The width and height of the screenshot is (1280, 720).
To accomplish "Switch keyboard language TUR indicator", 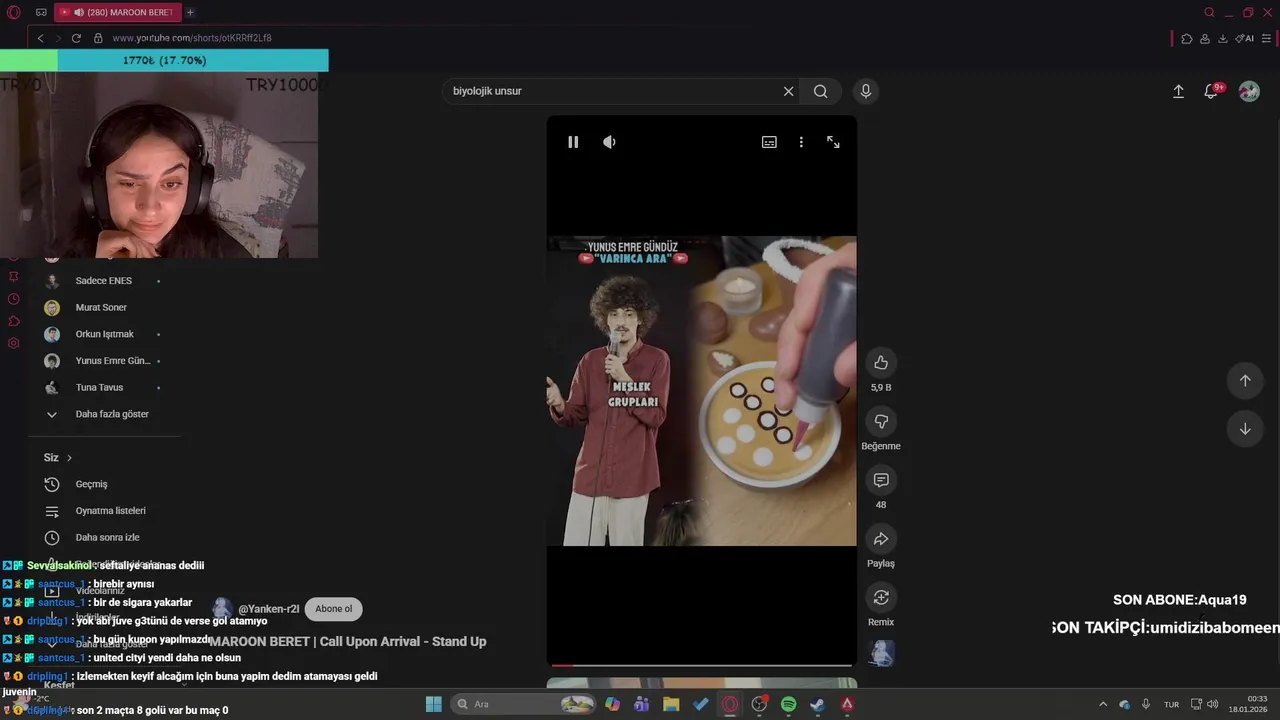I will point(1170,704).
